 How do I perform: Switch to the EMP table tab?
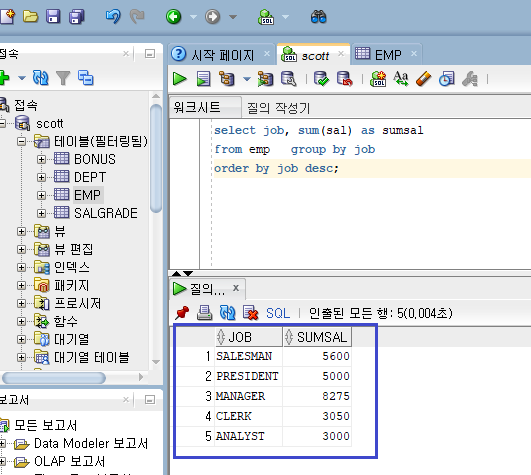tap(386, 55)
